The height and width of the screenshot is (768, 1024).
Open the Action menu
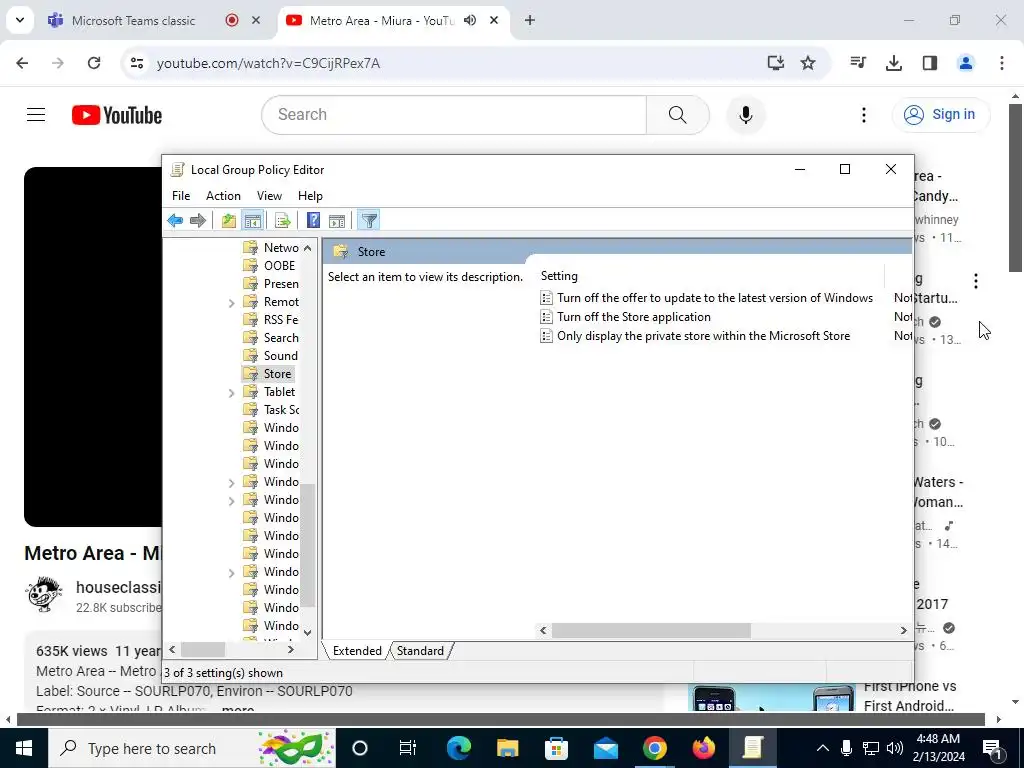(x=223, y=196)
